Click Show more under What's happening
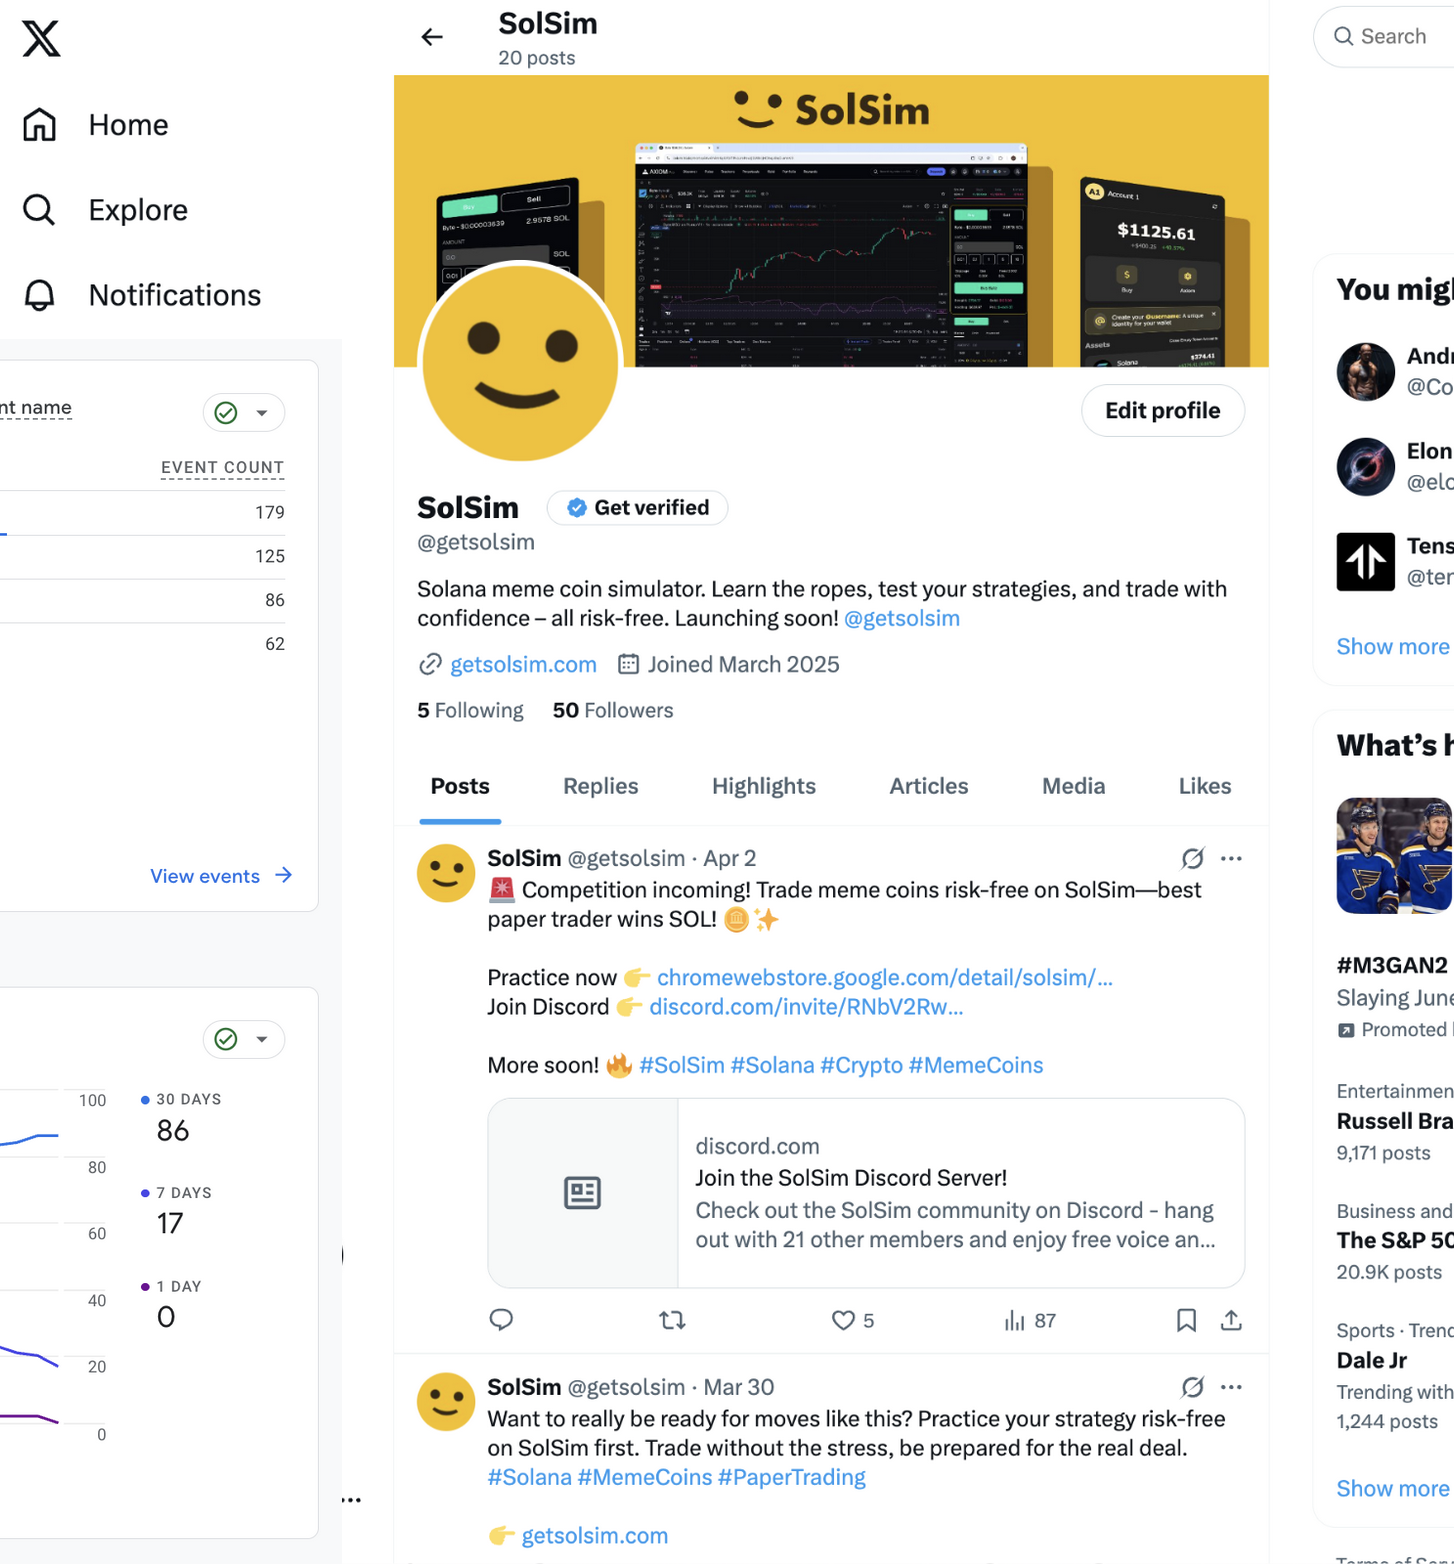Viewport: 1454px width, 1564px height. pos(1393,1489)
